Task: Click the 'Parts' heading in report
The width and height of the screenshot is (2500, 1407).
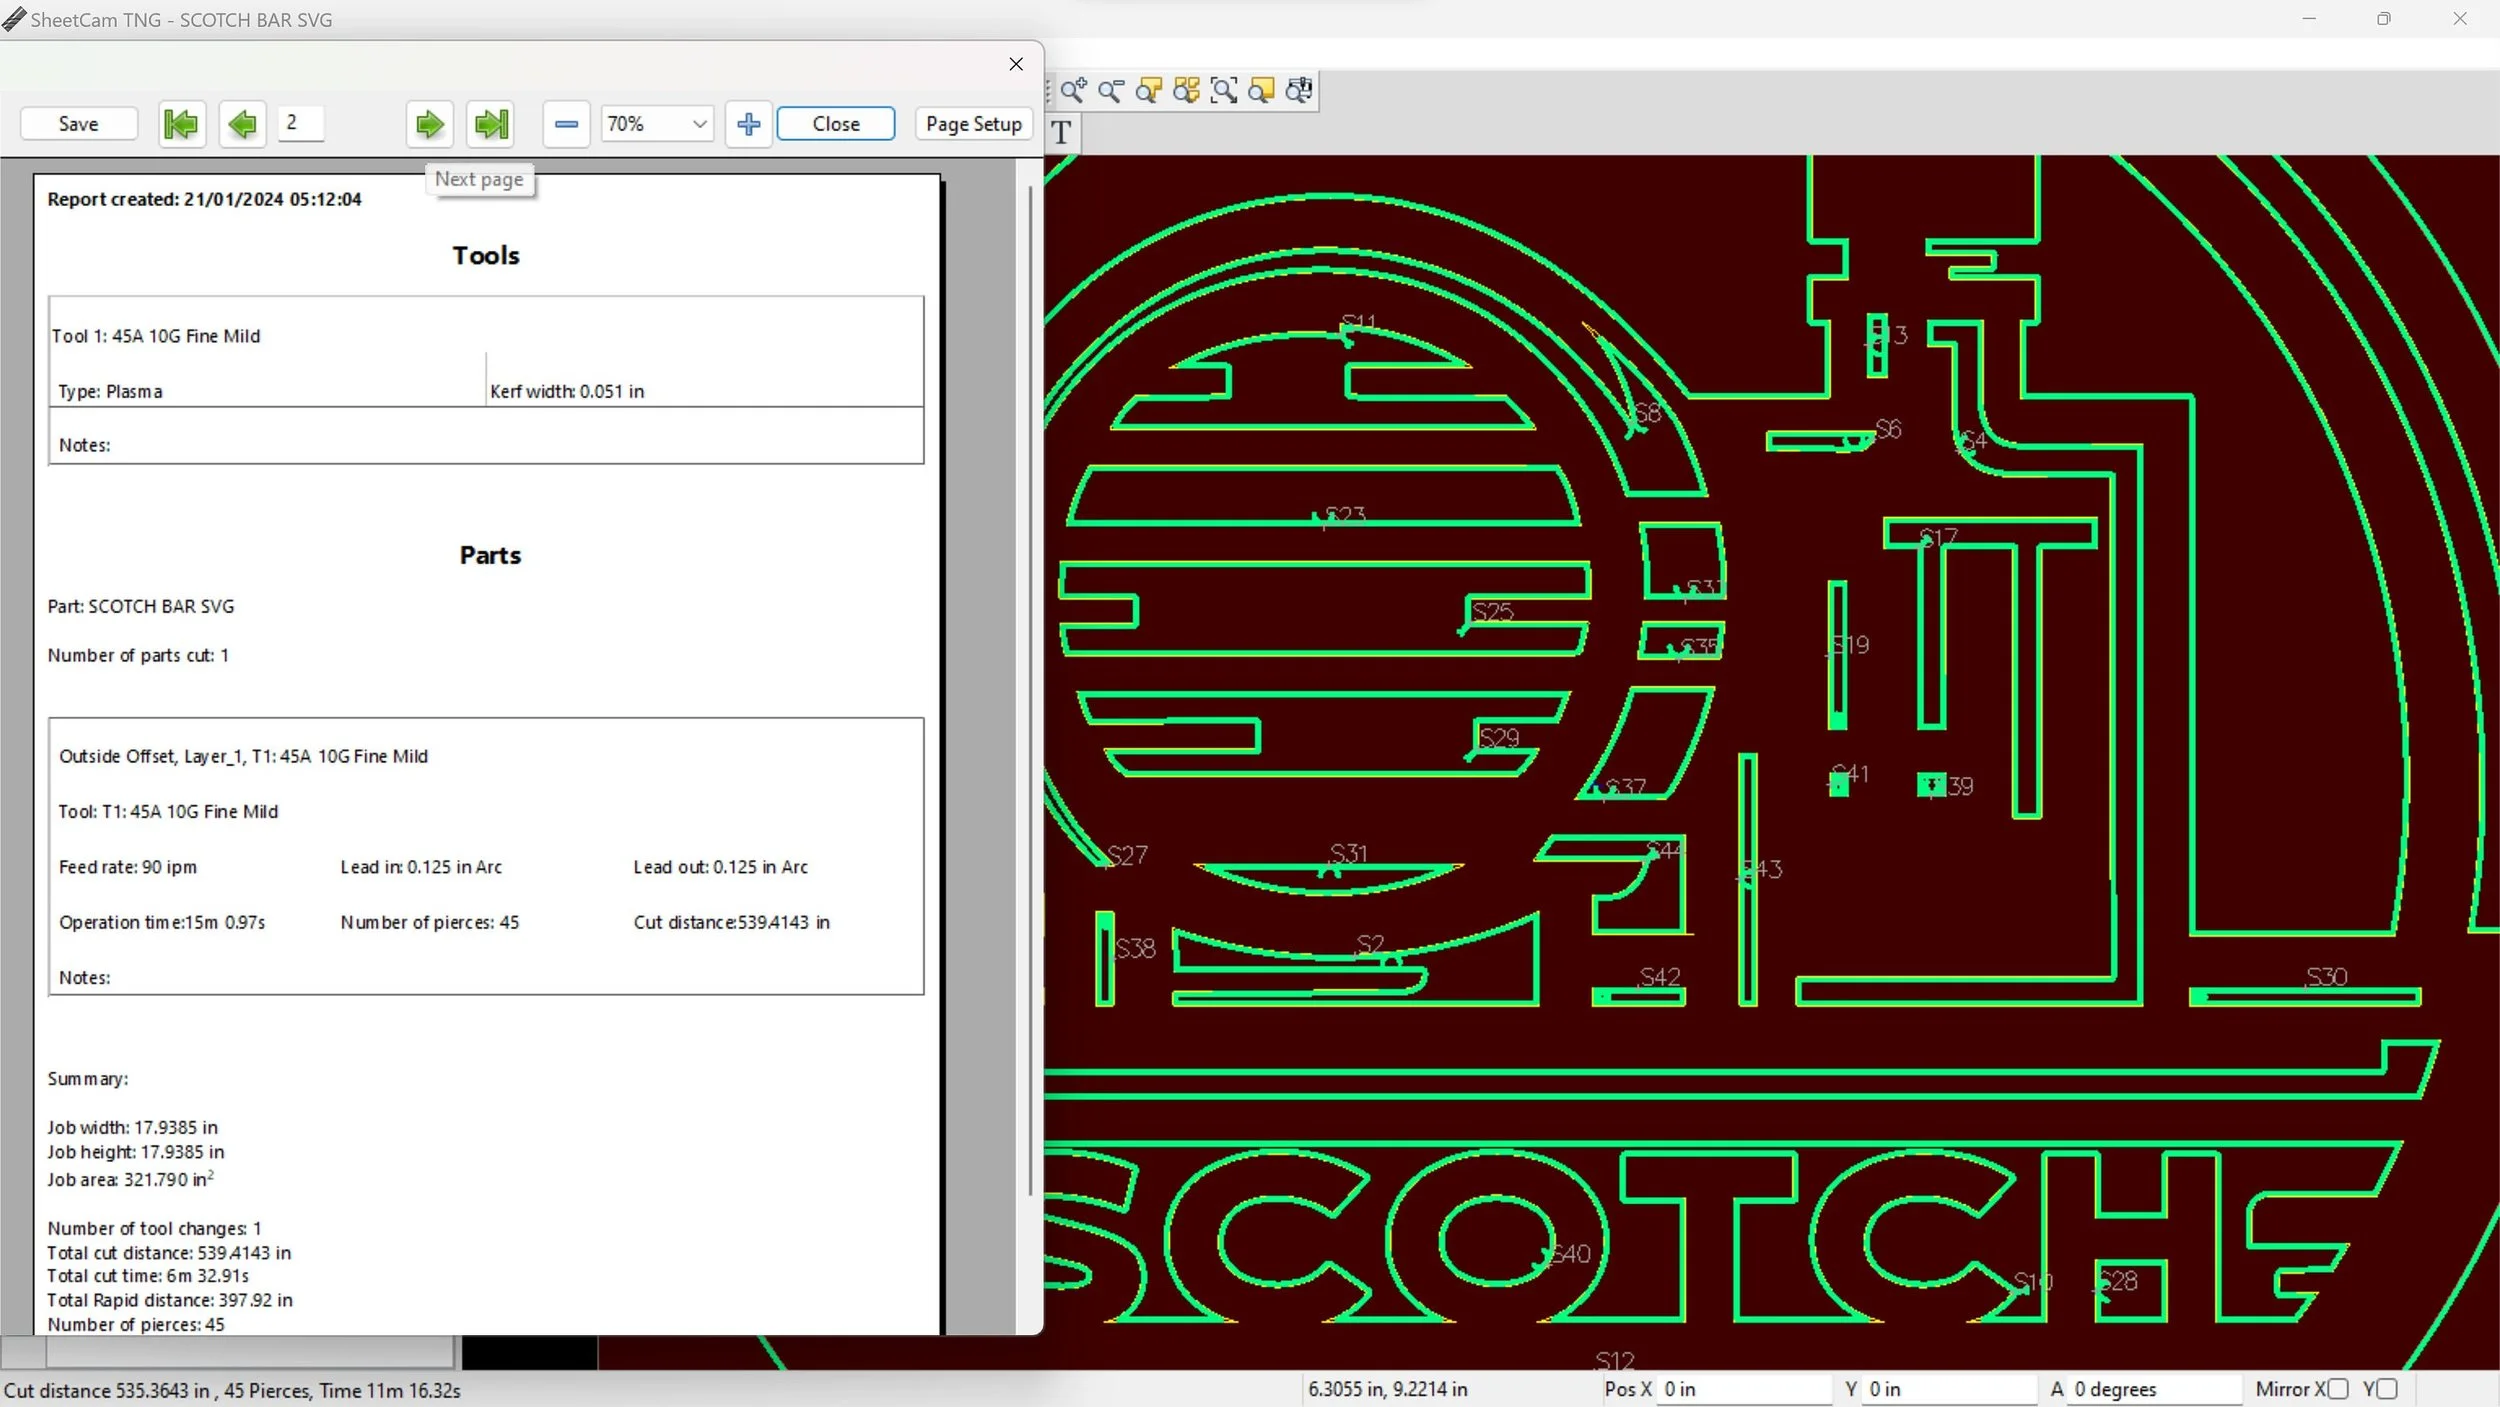Action: [490, 555]
